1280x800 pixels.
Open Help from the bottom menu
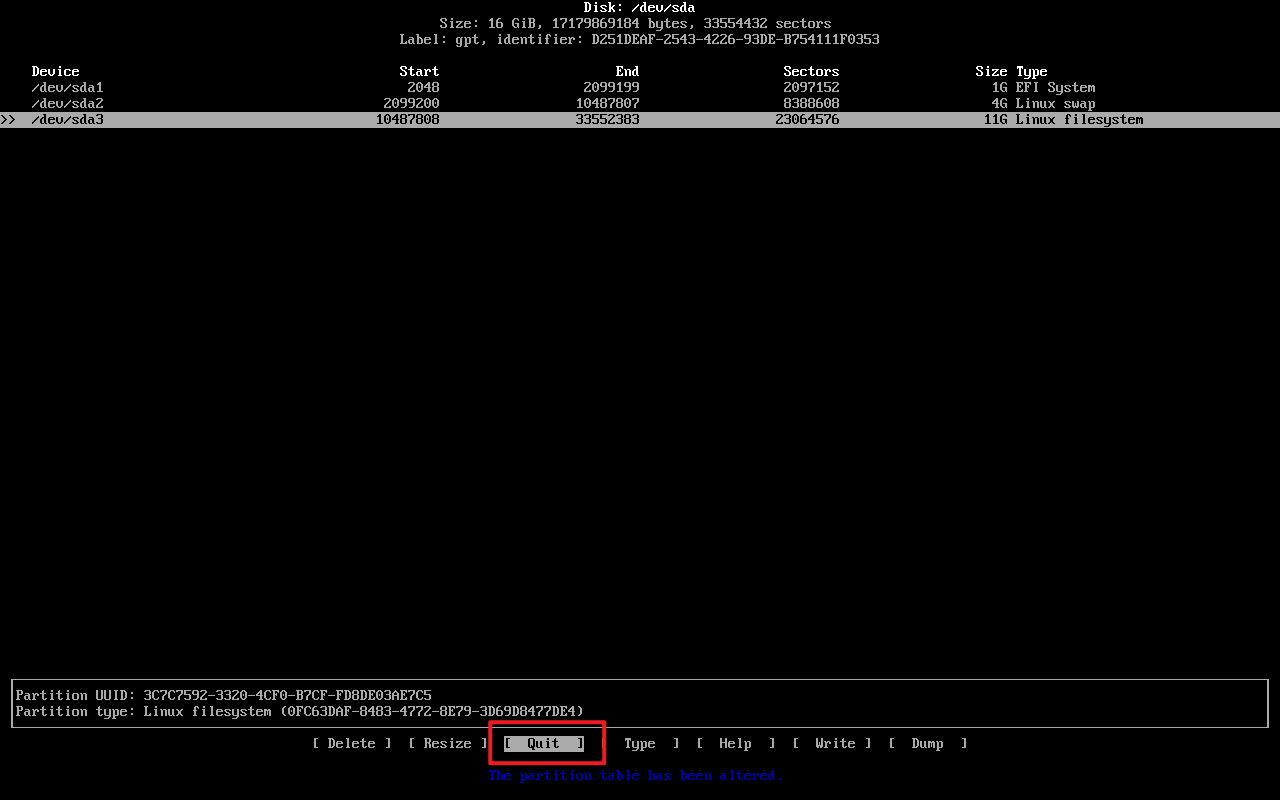click(x=735, y=743)
